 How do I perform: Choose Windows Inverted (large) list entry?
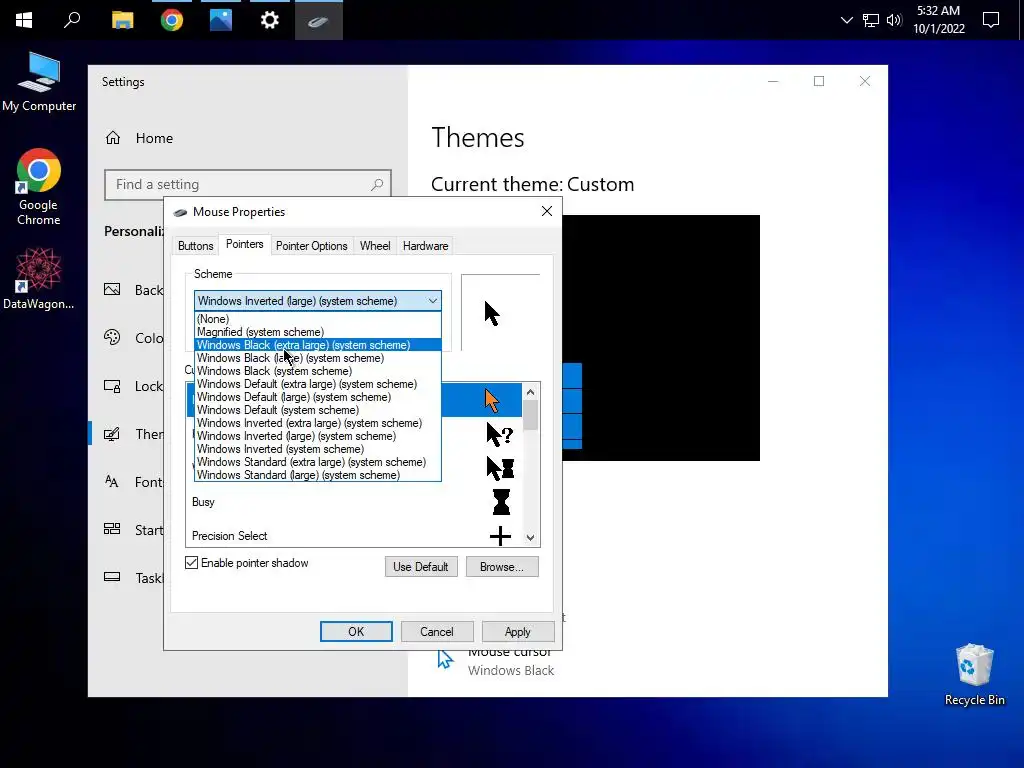(317, 436)
